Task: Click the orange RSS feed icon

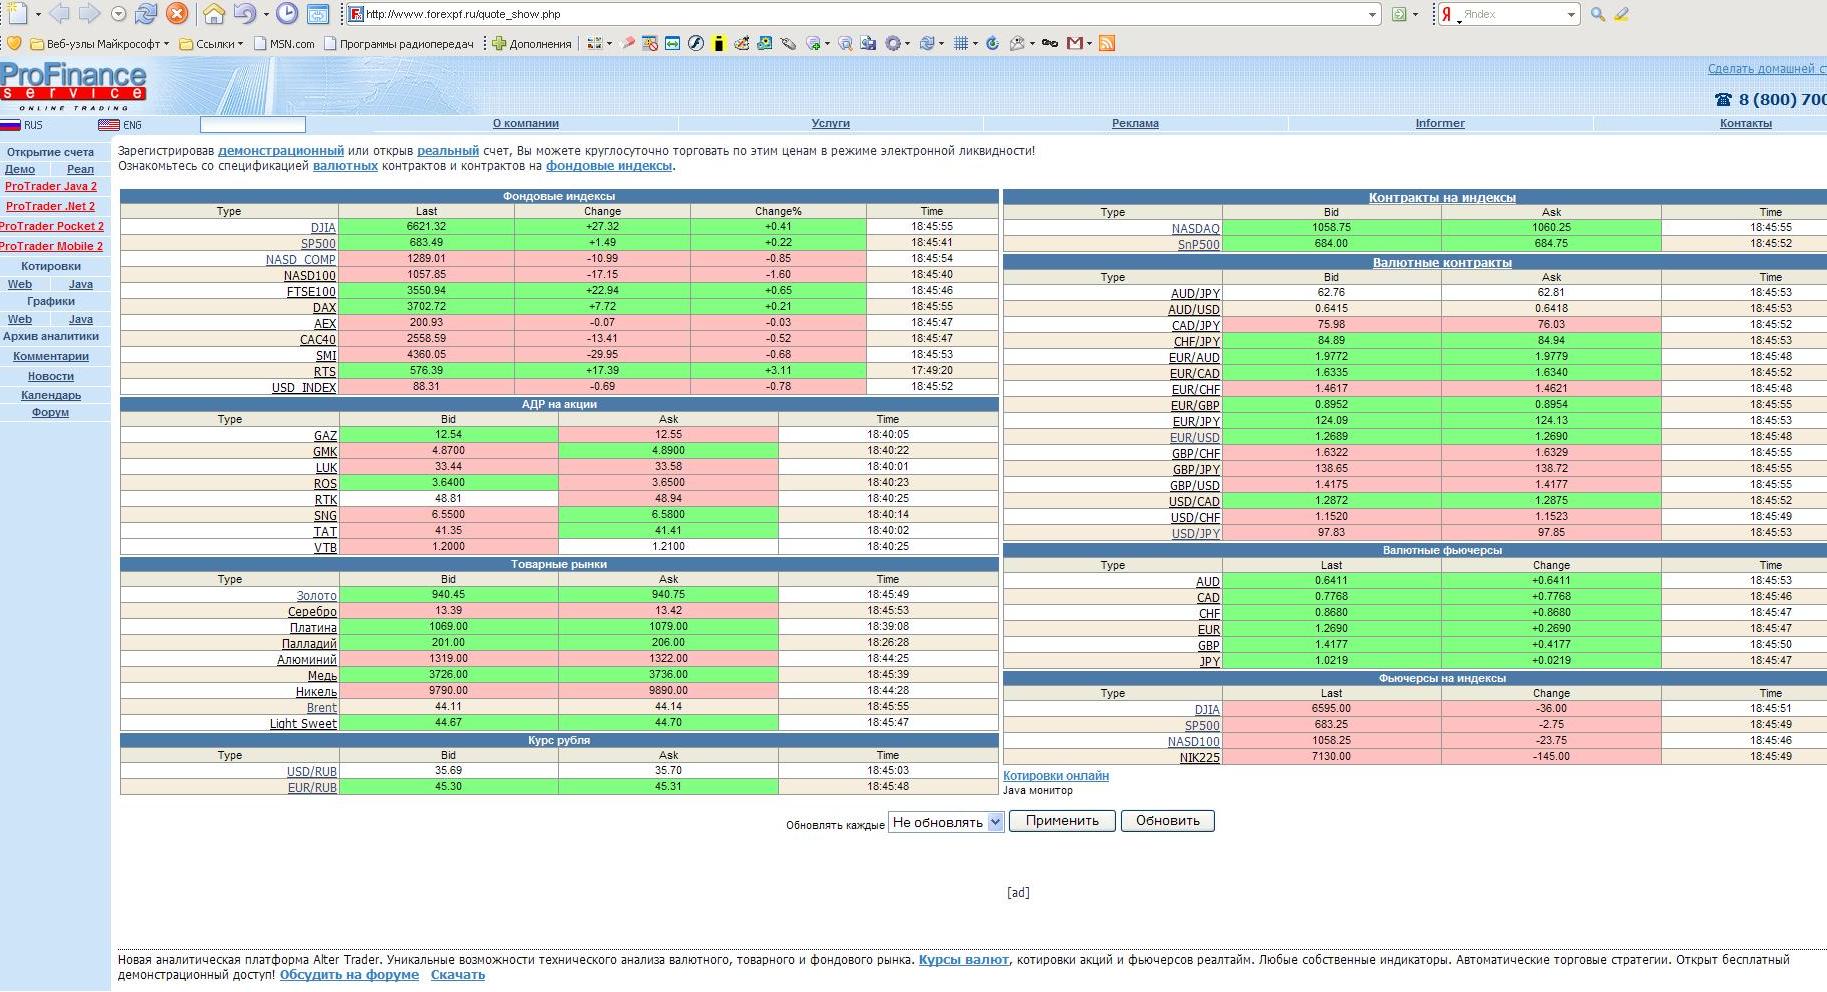Action: 1107,43
